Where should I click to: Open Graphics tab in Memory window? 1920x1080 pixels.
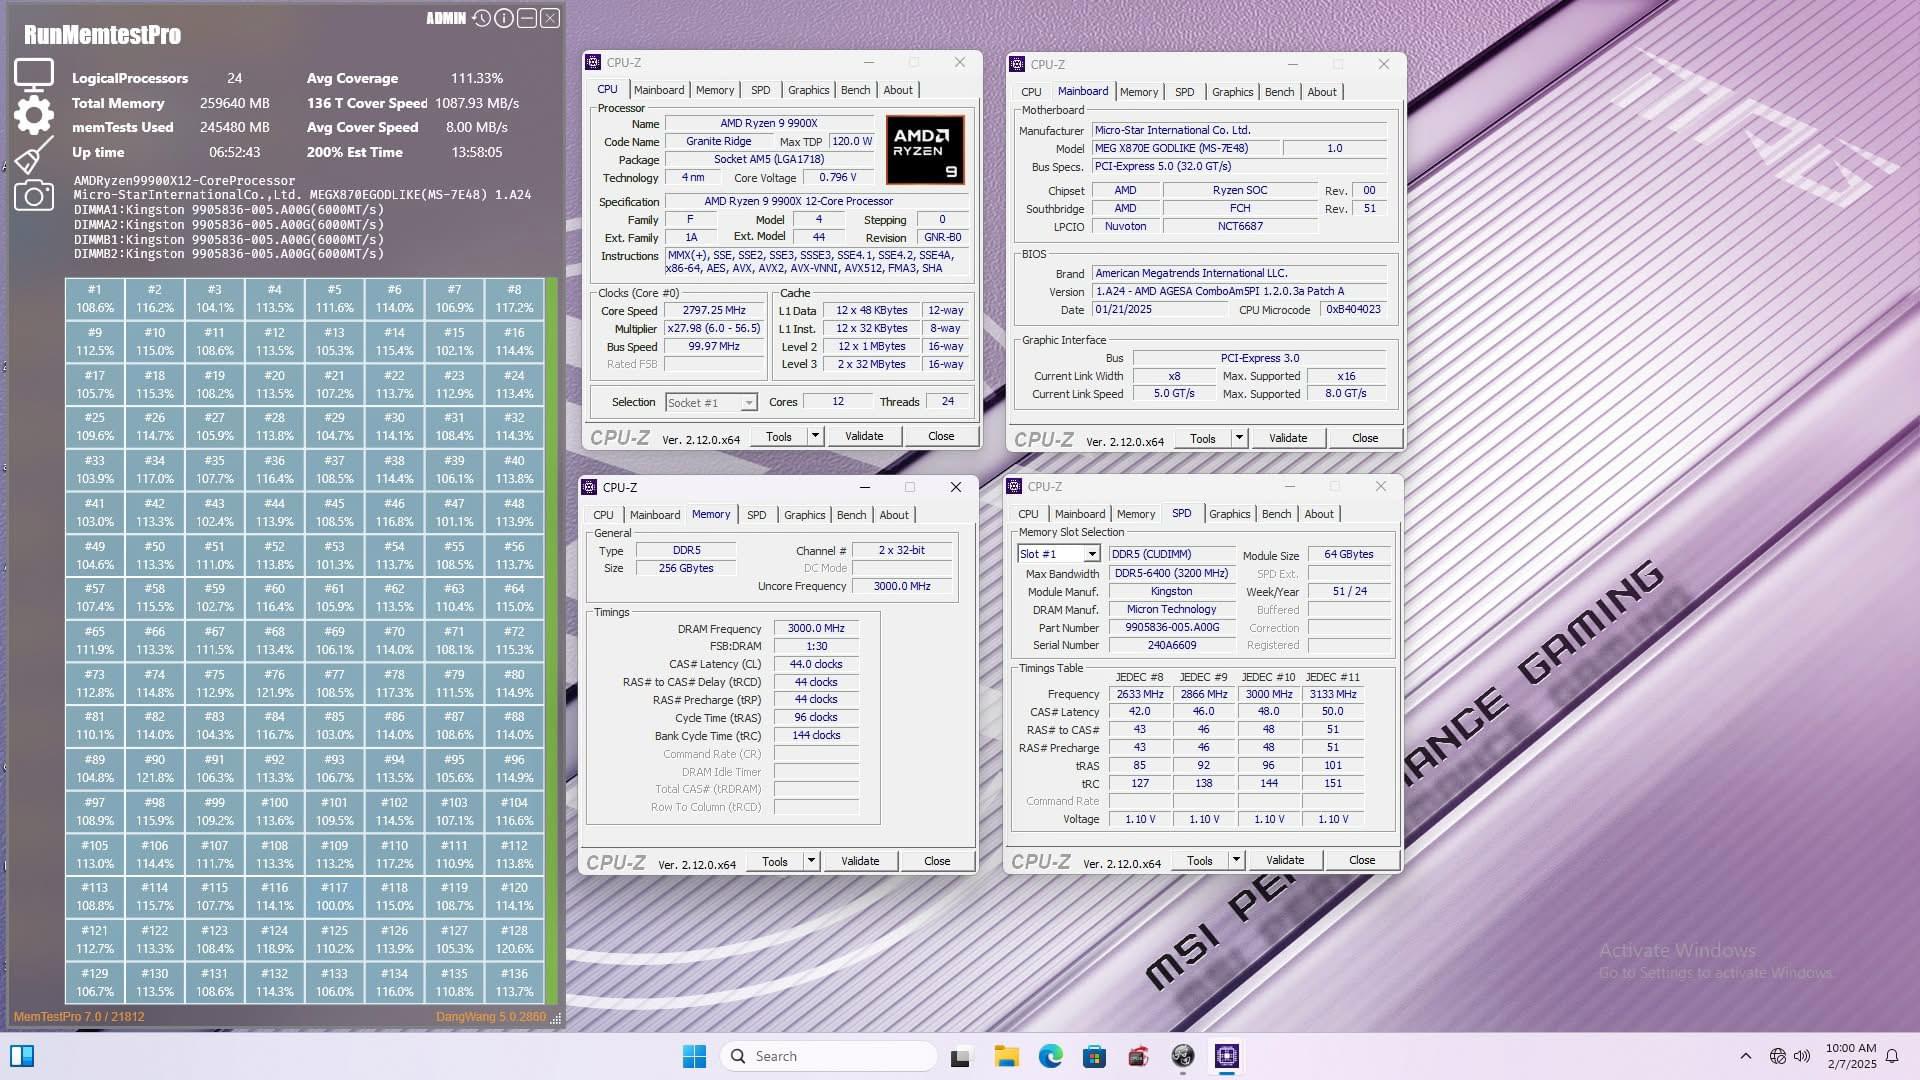(x=804, y=515)
